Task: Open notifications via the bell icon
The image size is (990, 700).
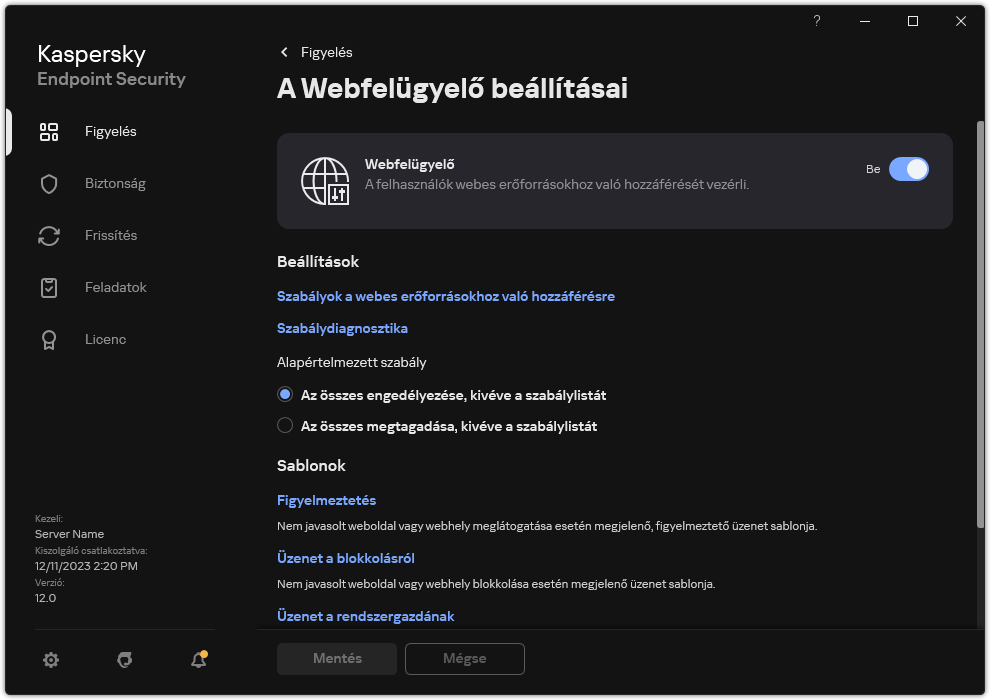Action: pos(198,660)
